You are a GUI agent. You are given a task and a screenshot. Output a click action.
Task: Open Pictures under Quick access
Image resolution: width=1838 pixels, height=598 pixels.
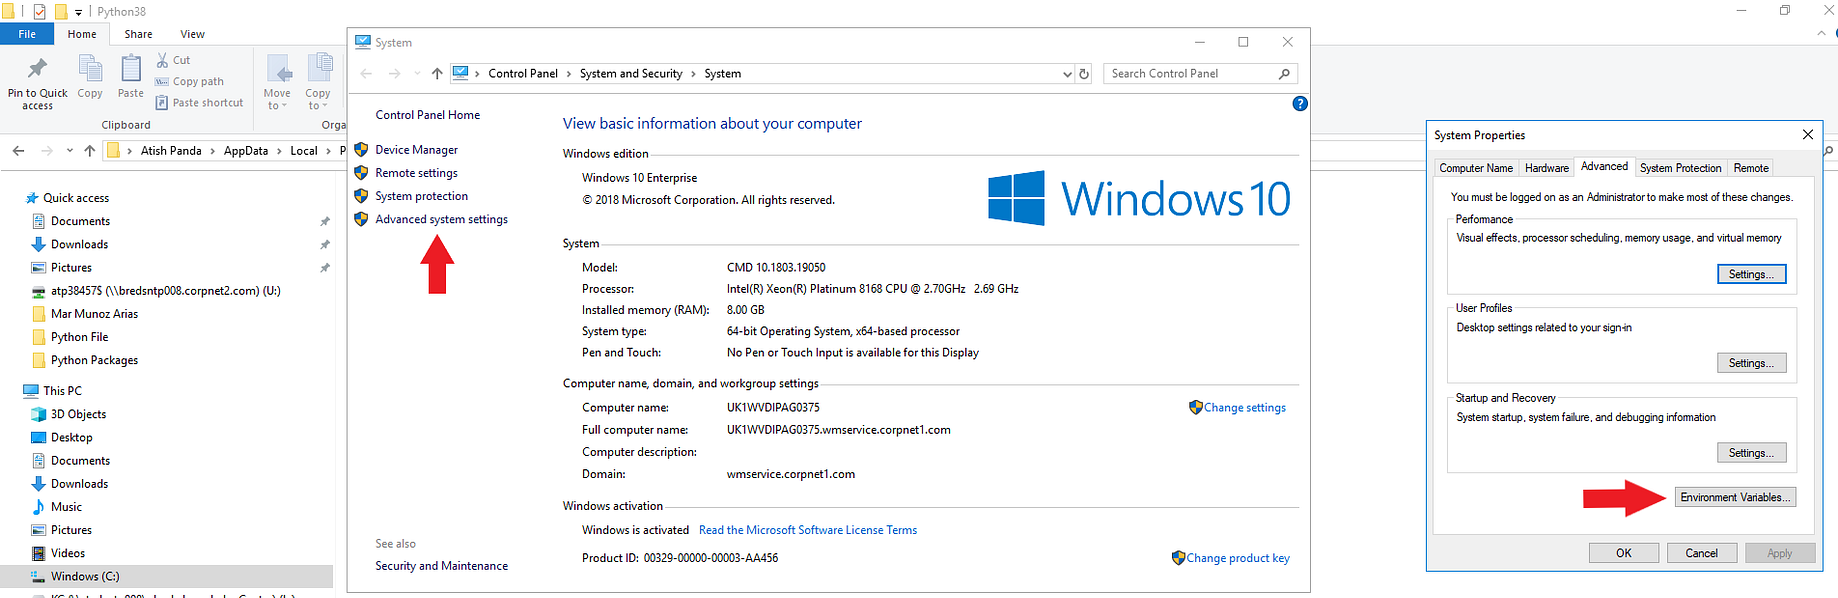click(71, 267)
